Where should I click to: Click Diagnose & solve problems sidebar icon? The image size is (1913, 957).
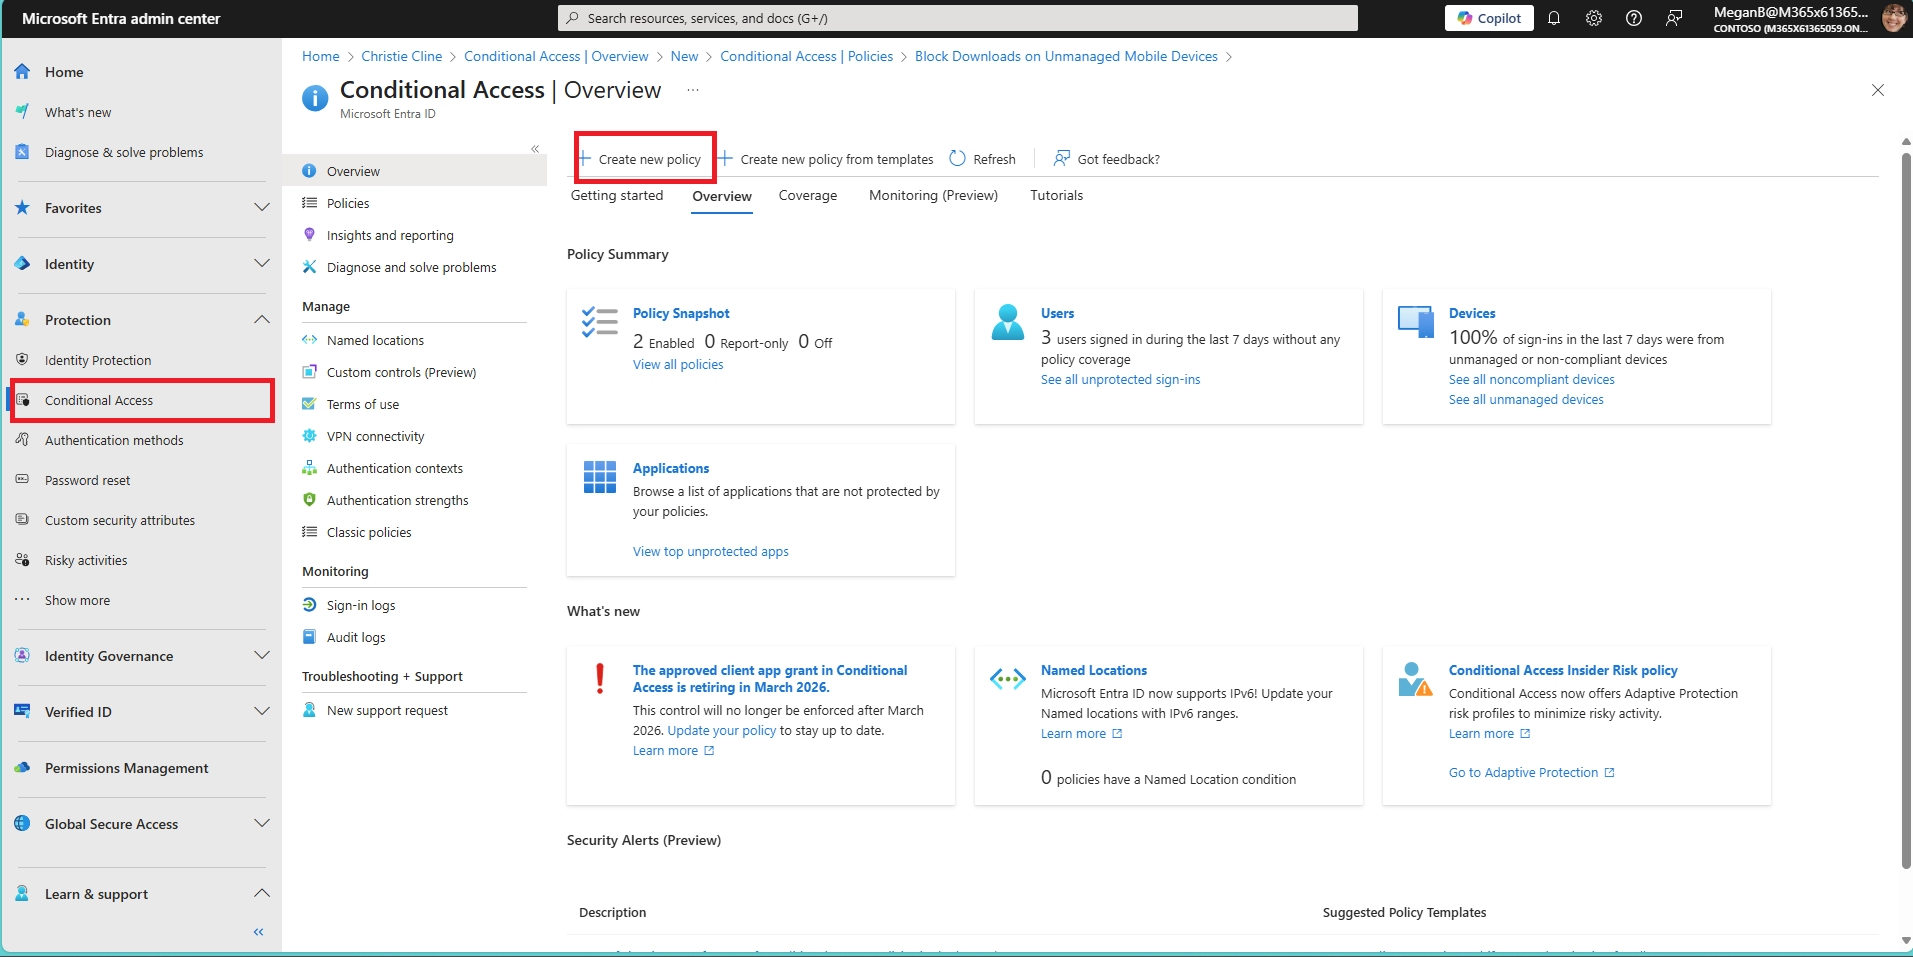[x=22, y=152]
